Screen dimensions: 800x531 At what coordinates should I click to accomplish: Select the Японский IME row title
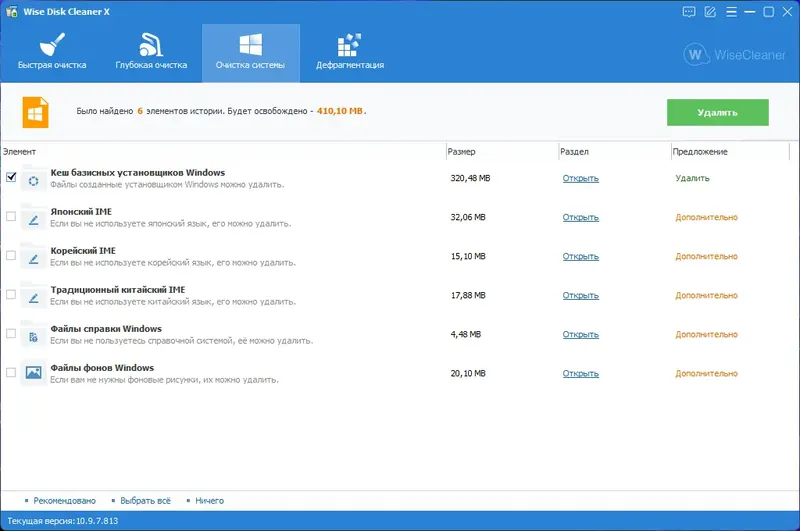coord(81,212)
